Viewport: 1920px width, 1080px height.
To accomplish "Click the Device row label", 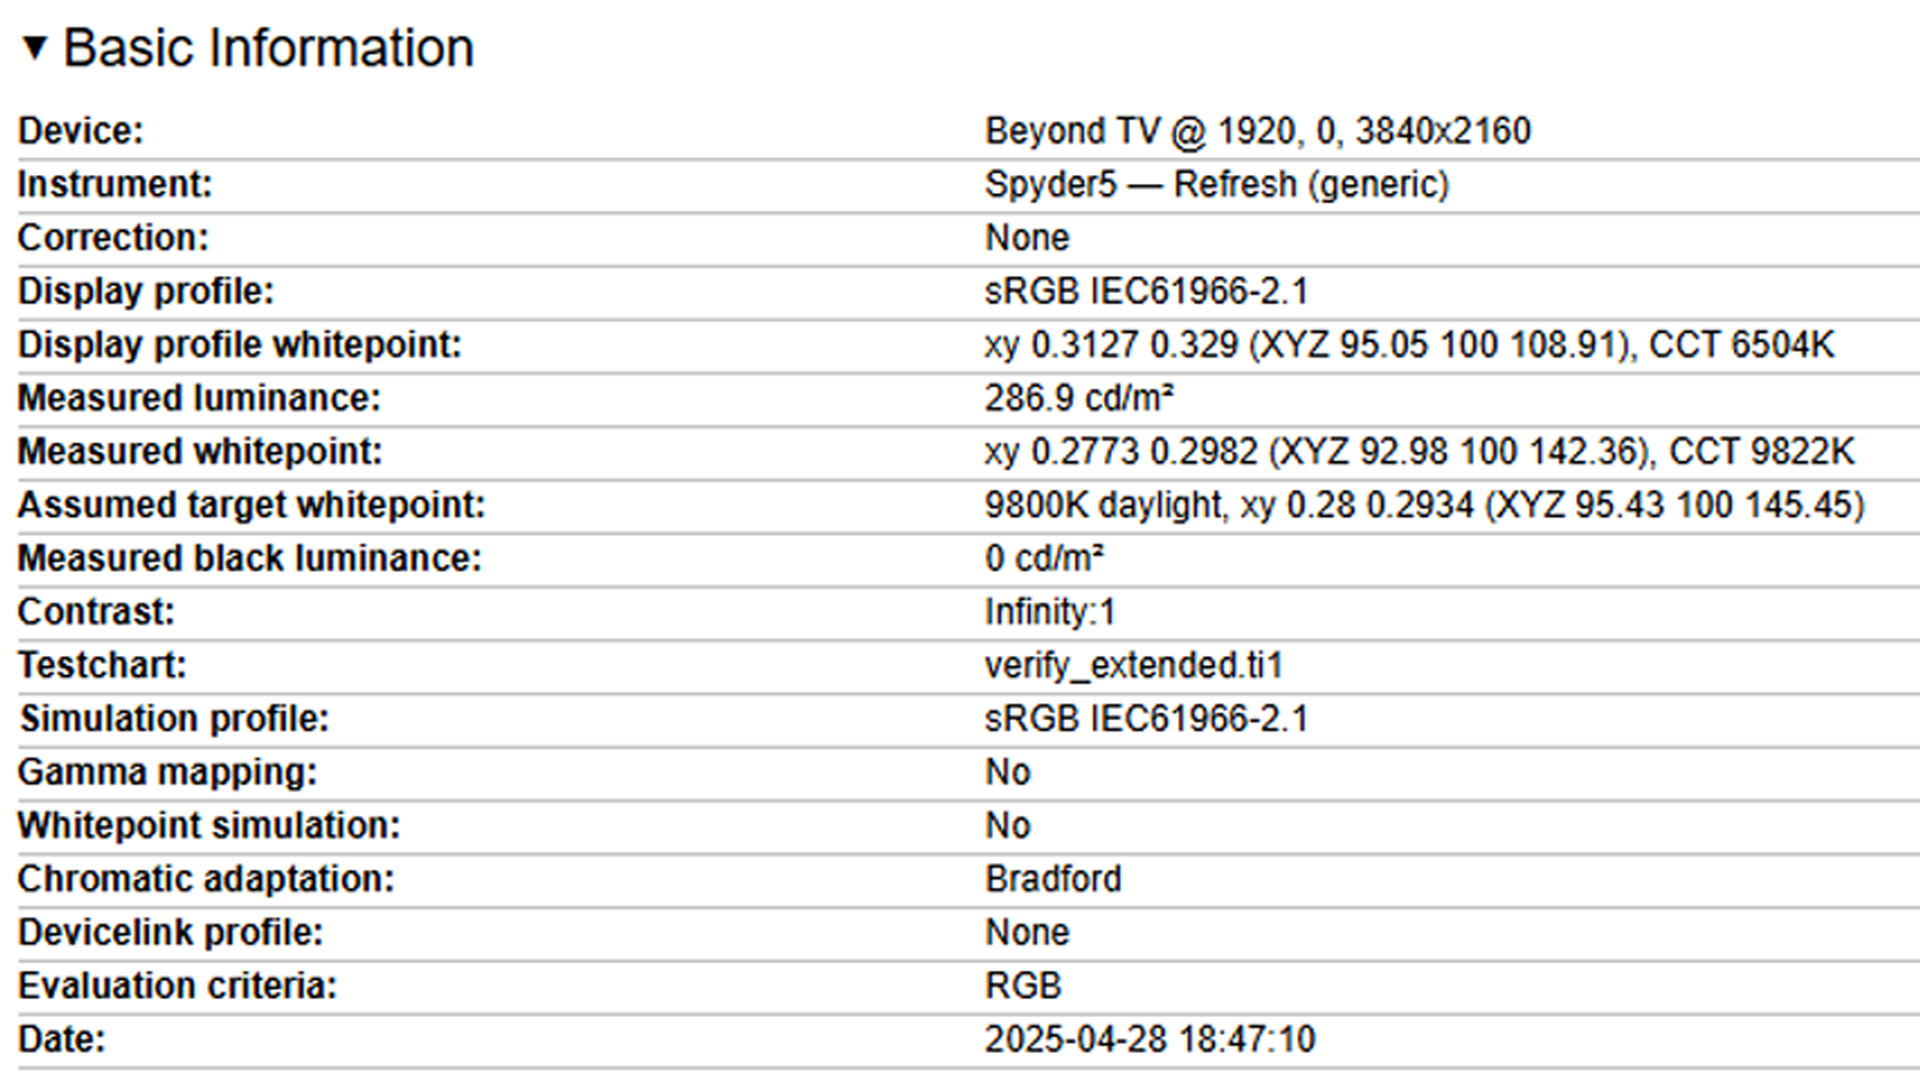I will pos(81,131).
